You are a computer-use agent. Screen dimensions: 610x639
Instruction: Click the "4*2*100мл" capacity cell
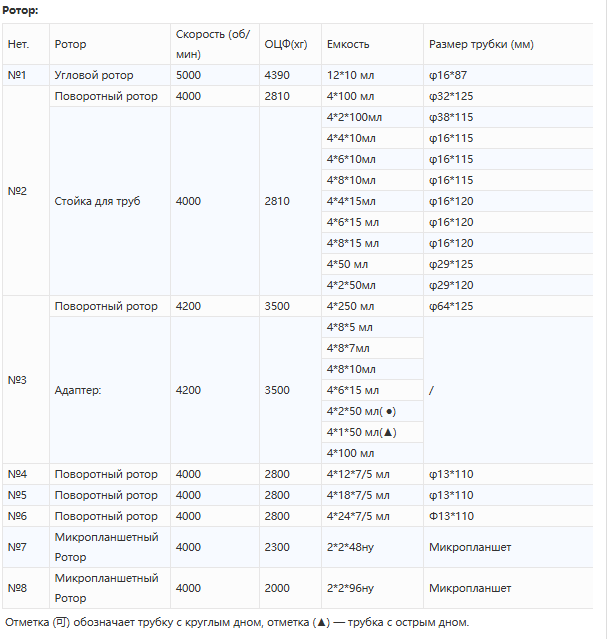354,117
